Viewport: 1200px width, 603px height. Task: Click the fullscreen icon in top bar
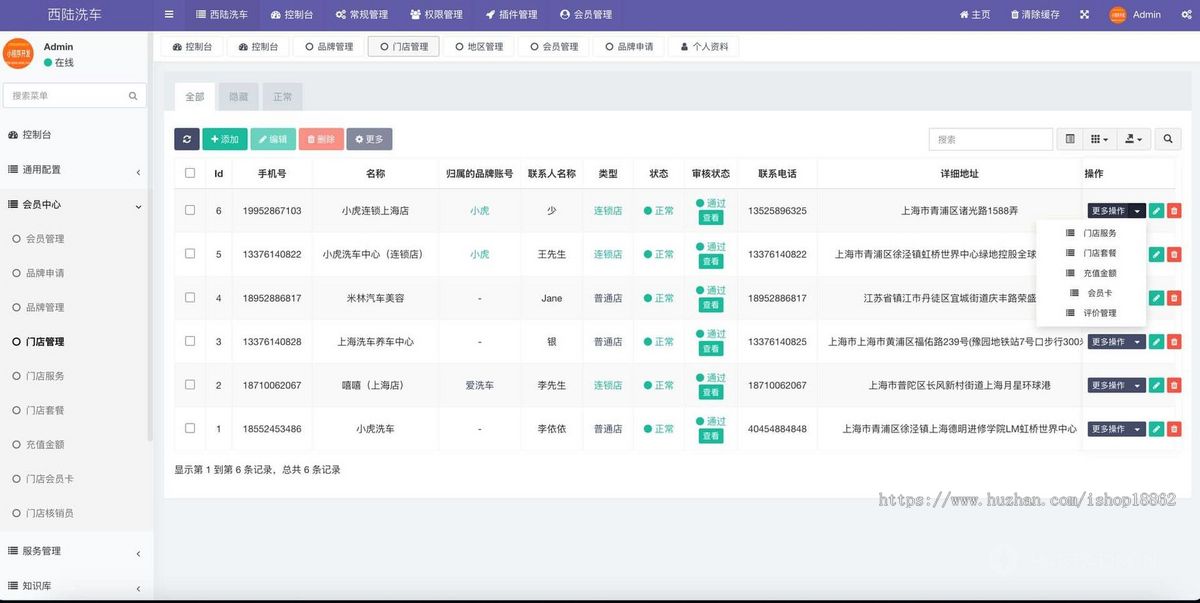1084,14
